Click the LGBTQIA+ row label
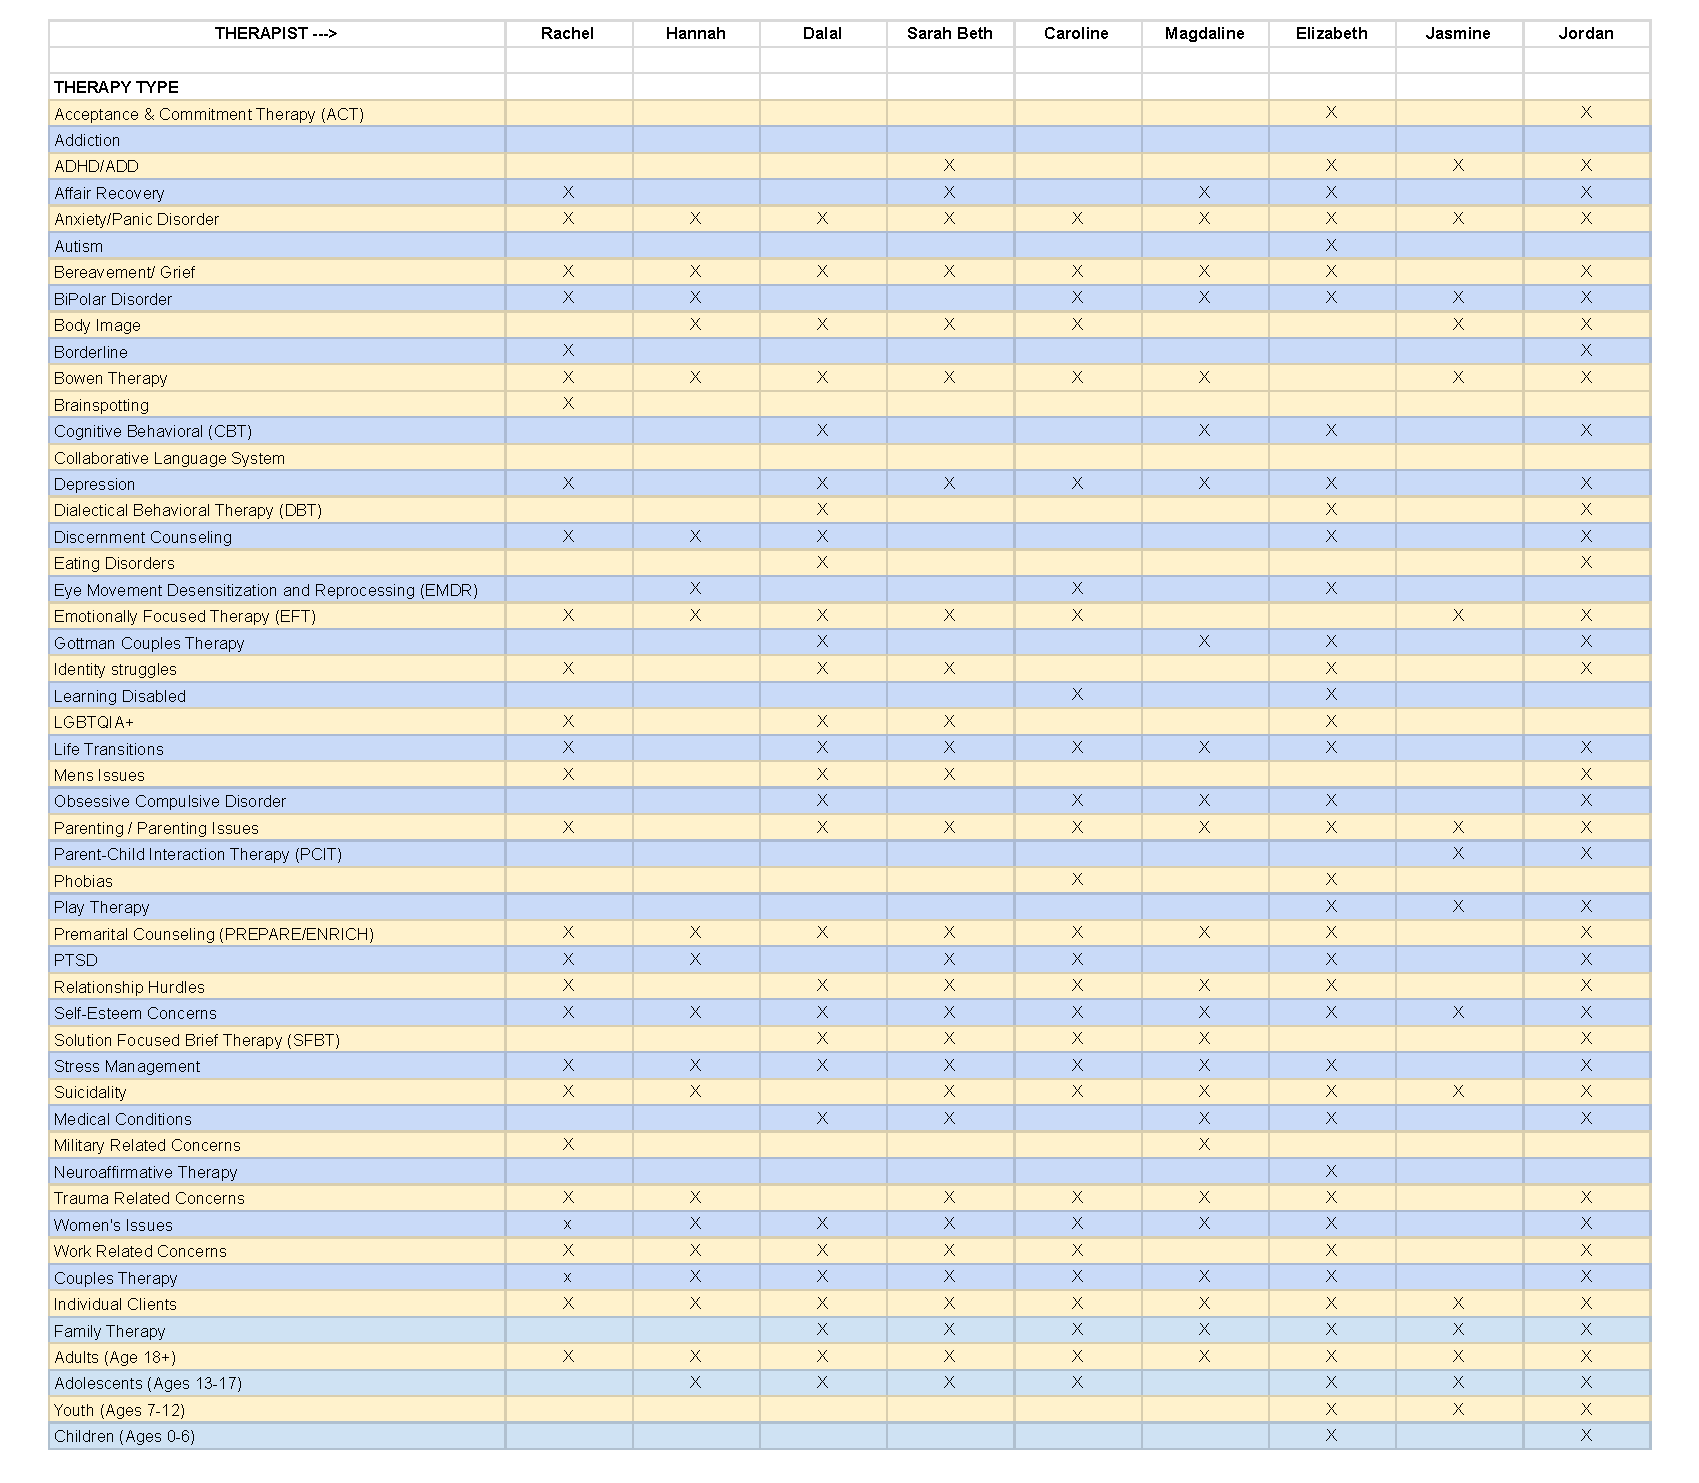The width and height of the screenshot is (1699, 1483). (94, 722)
